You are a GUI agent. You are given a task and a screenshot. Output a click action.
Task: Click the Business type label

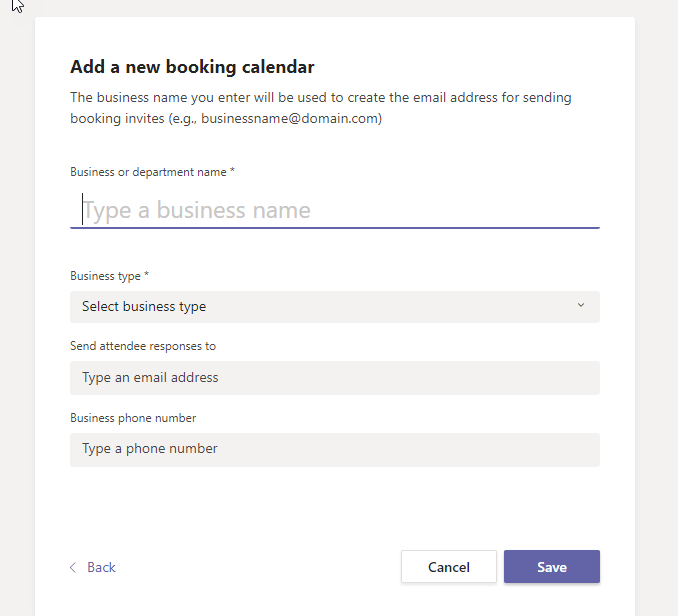click(105, 276)
